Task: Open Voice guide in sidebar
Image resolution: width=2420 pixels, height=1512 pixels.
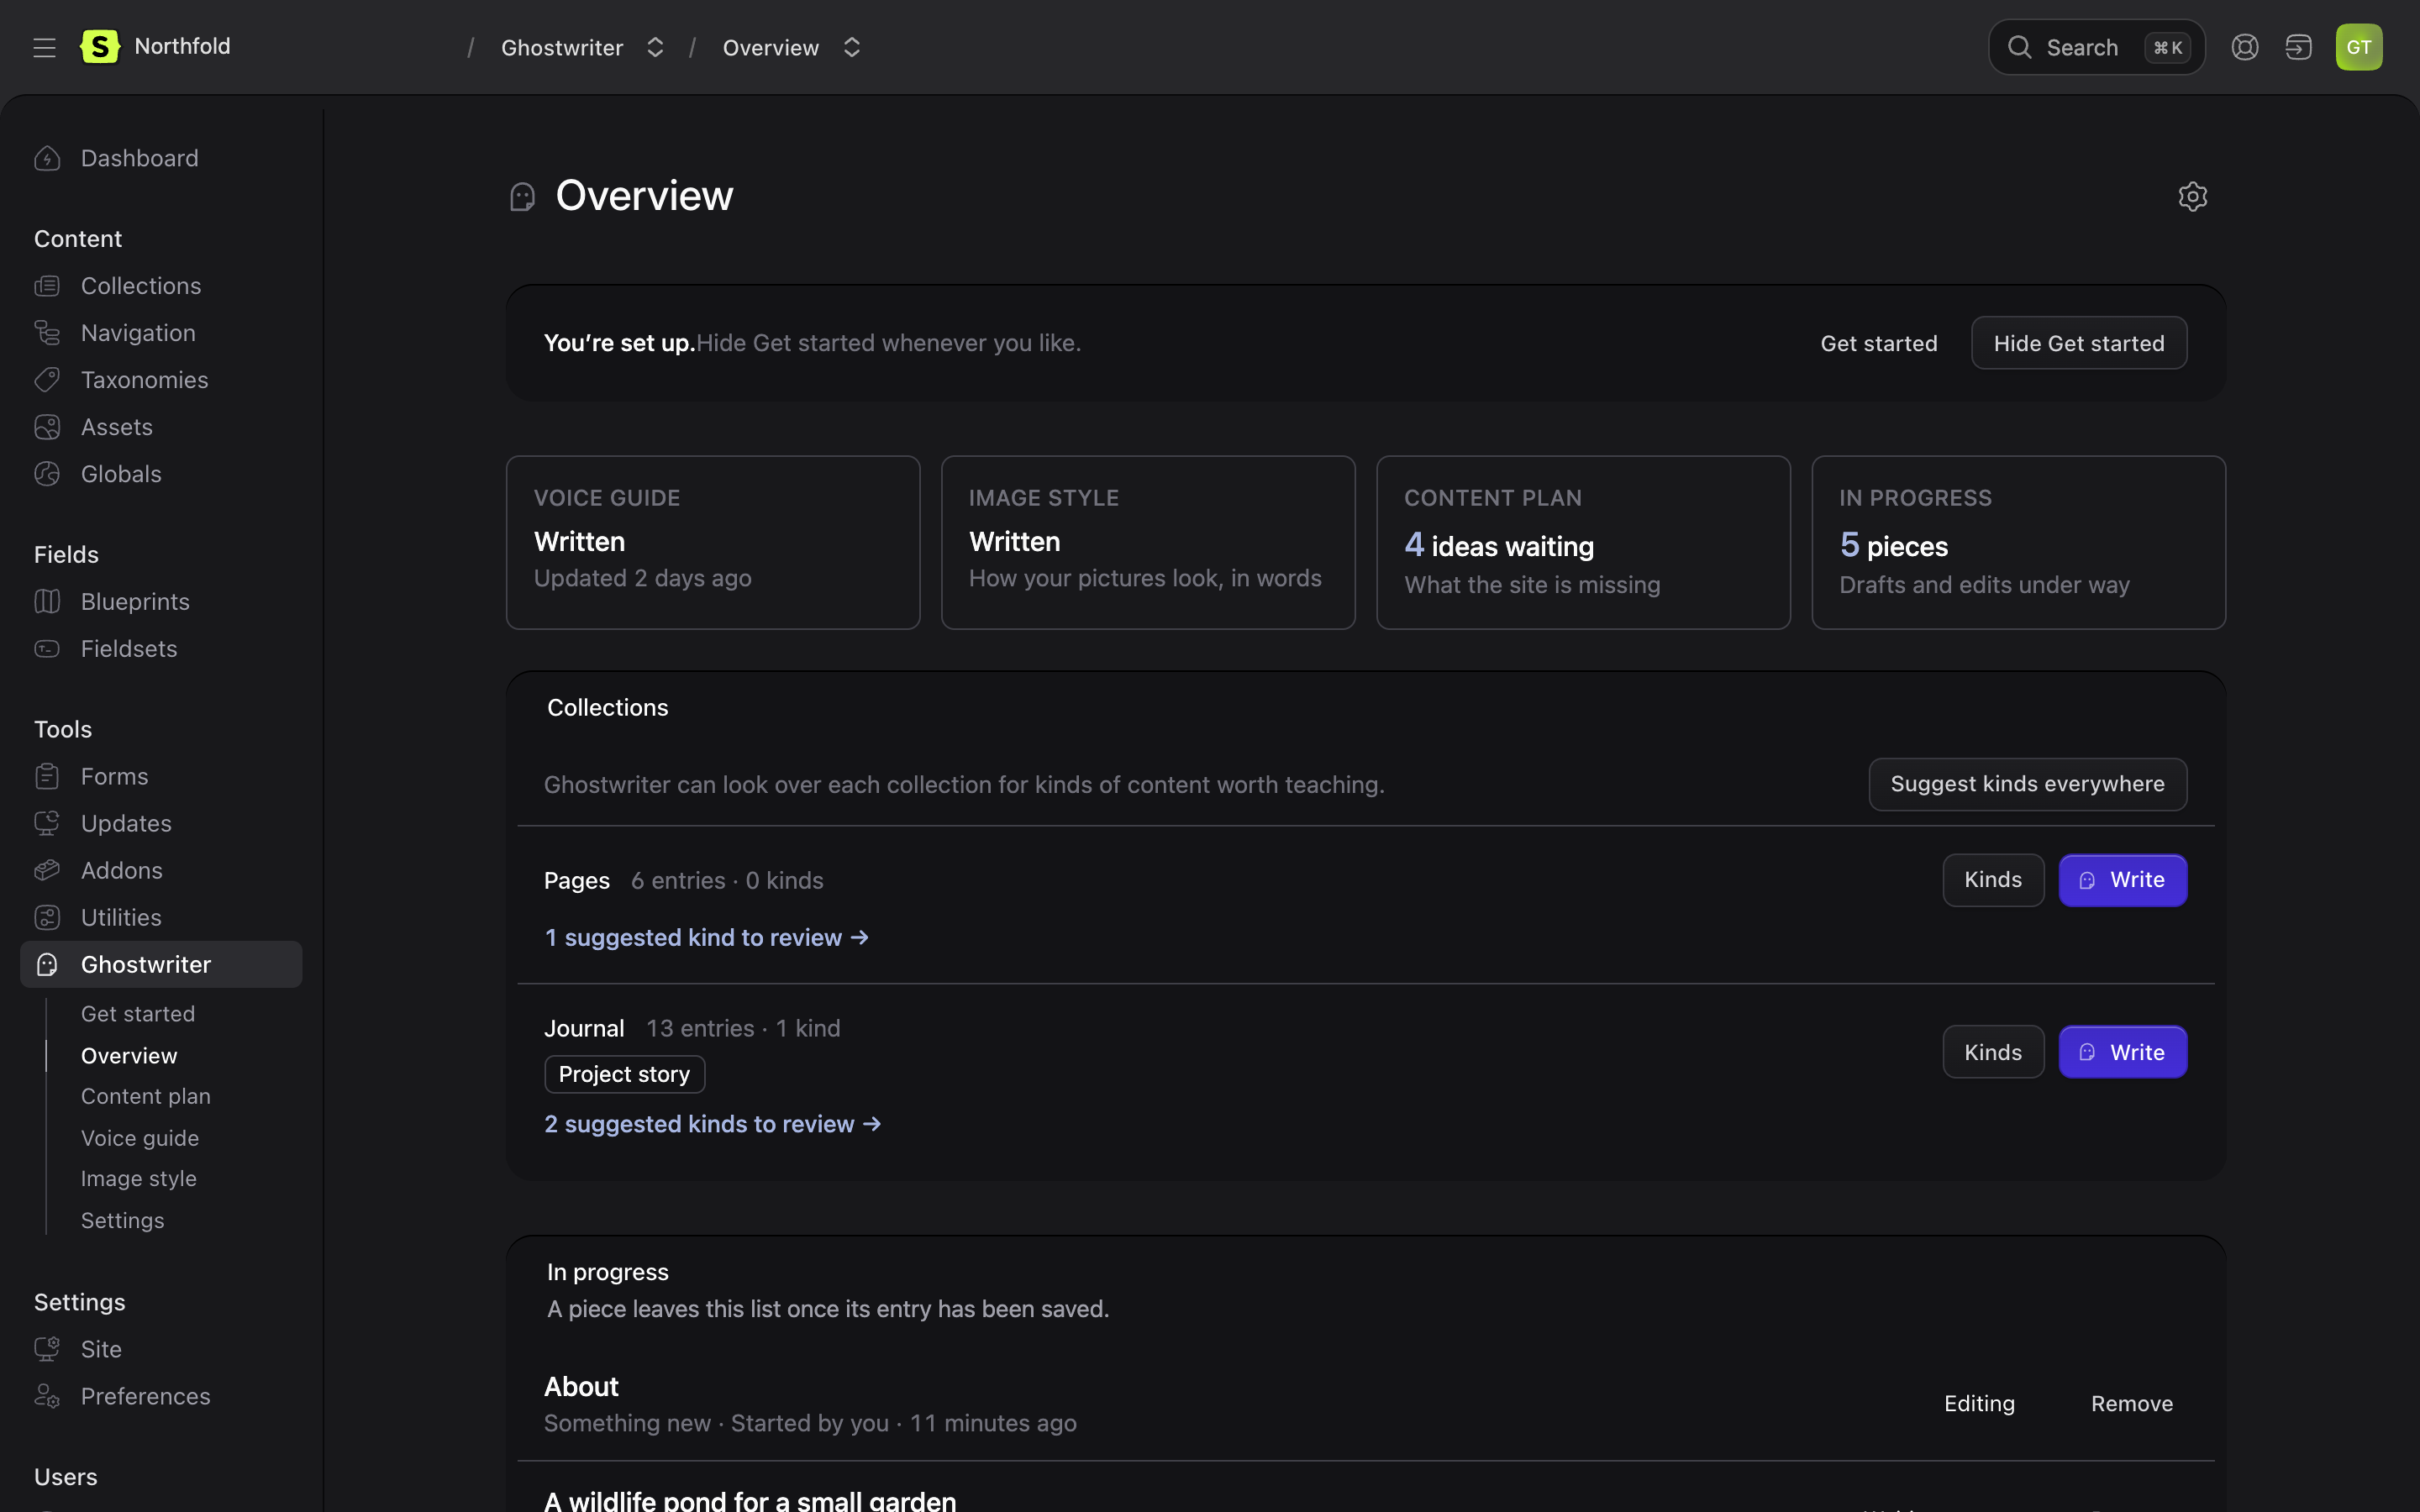Action: point(140,1138)
